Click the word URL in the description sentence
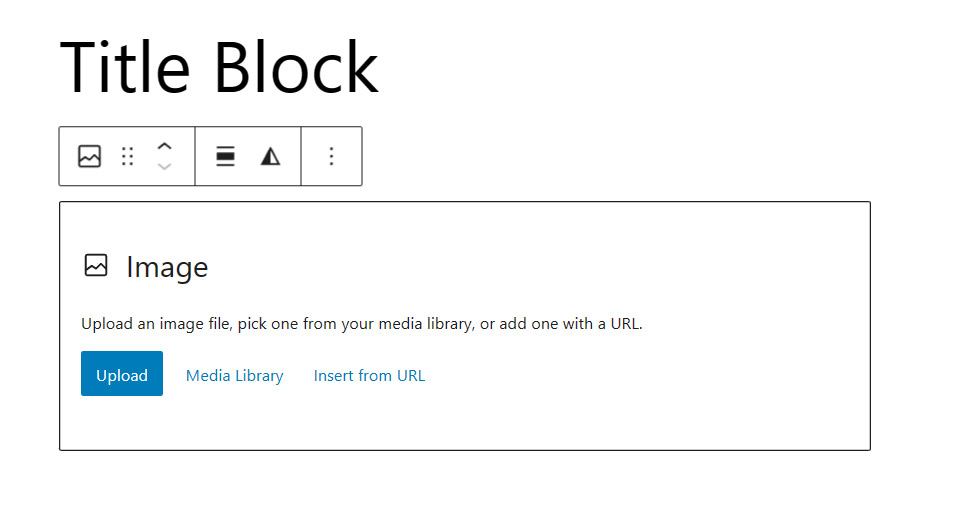Screen dimensions: 963x520 tap(626, 324)
